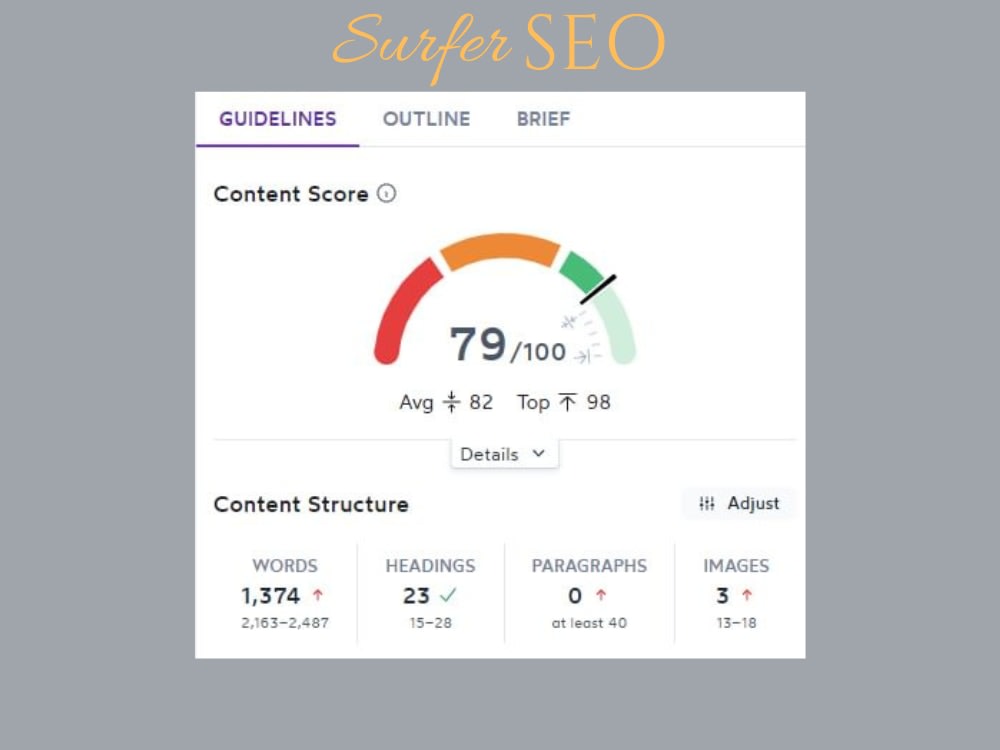Open the BRIEF tab
Screen dimensions: 1000x750
click(543, 119)
